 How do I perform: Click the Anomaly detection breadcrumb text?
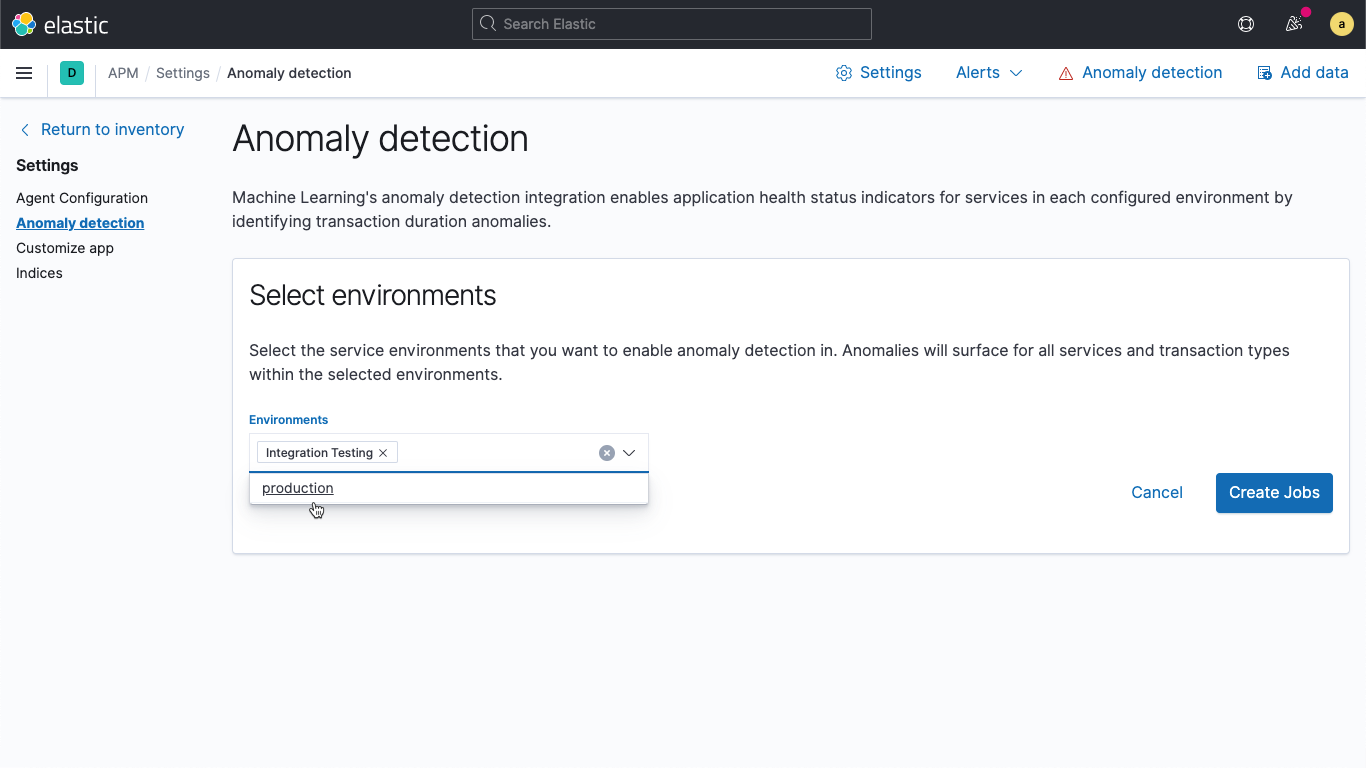[289, 73]
